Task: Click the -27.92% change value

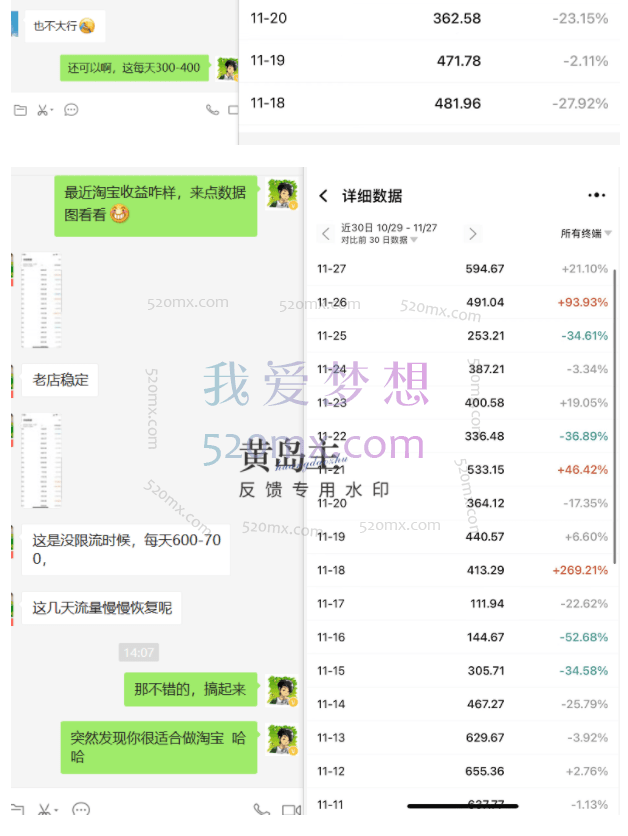Action: pyautogui.click(x=580, y=103)
